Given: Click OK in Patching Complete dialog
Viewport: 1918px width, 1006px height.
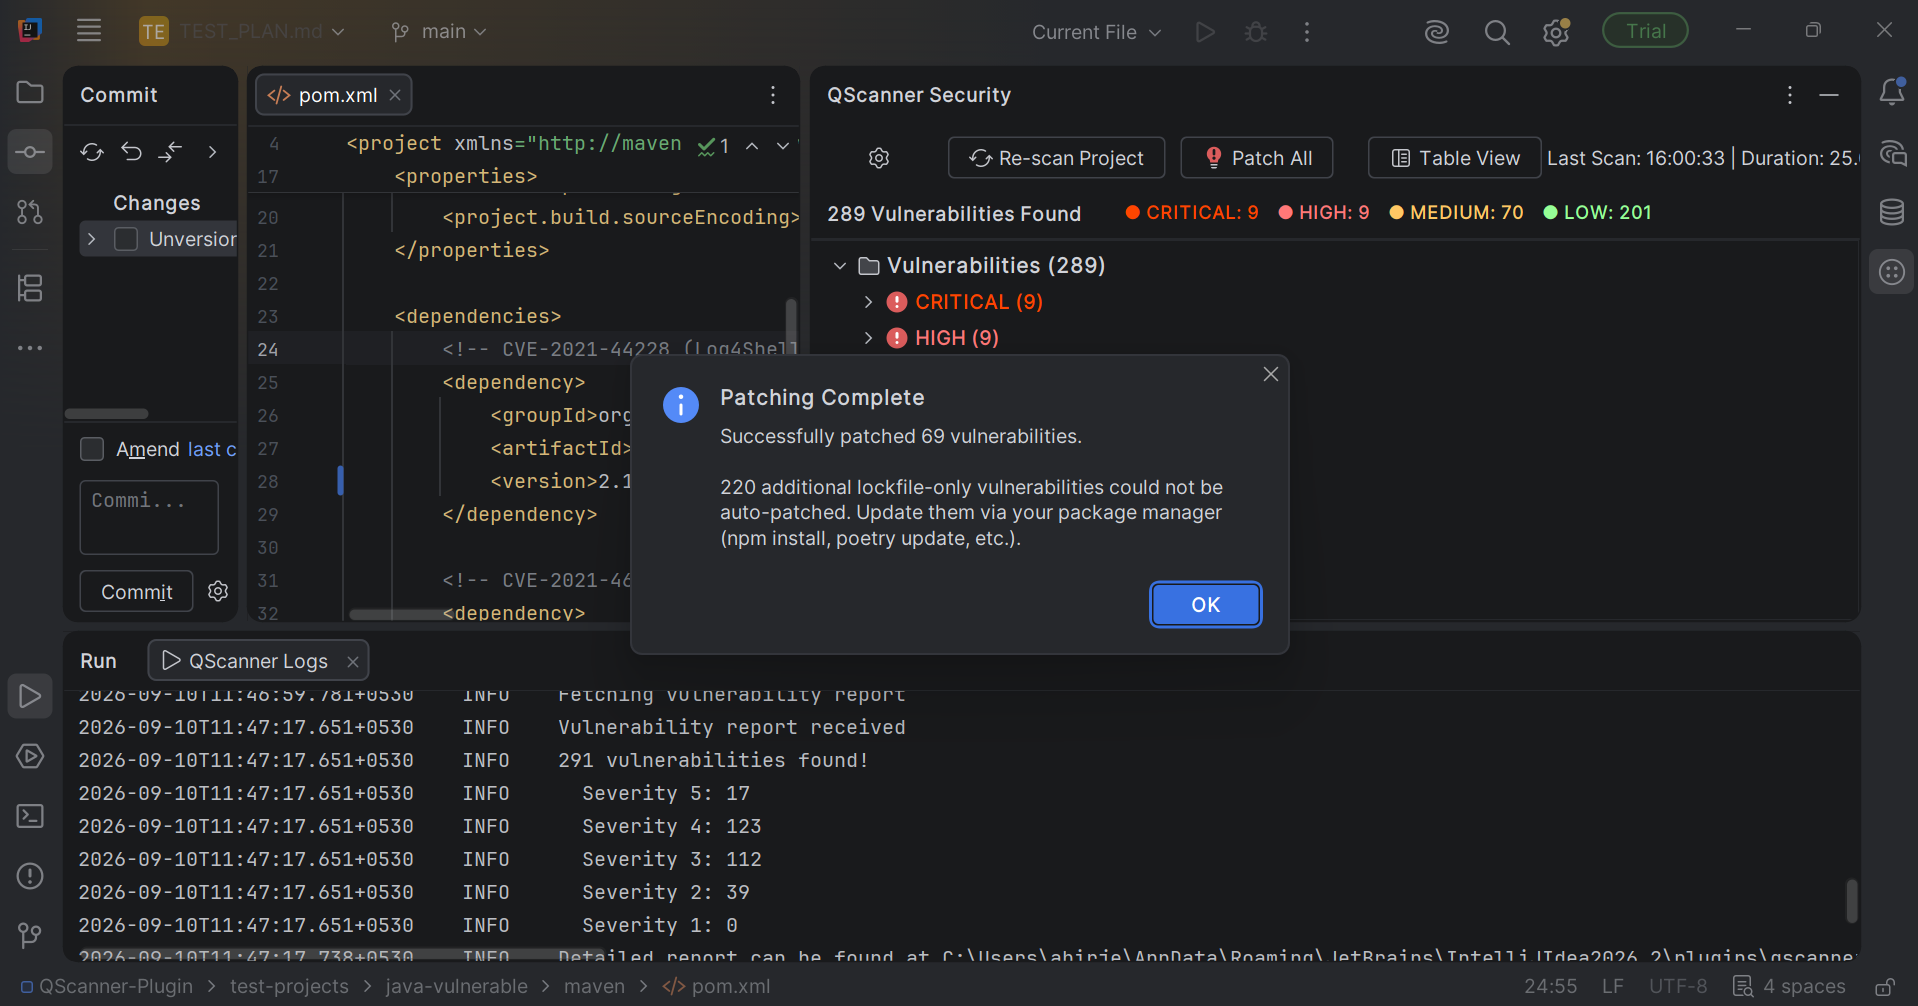Looking at the screenshot, I should point(1205,605).
